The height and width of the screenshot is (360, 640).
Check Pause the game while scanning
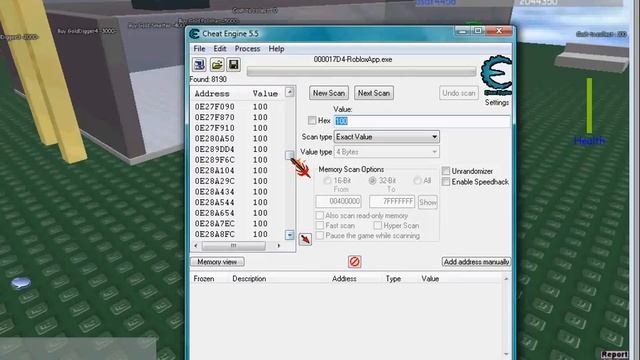(x=320, y=236)
